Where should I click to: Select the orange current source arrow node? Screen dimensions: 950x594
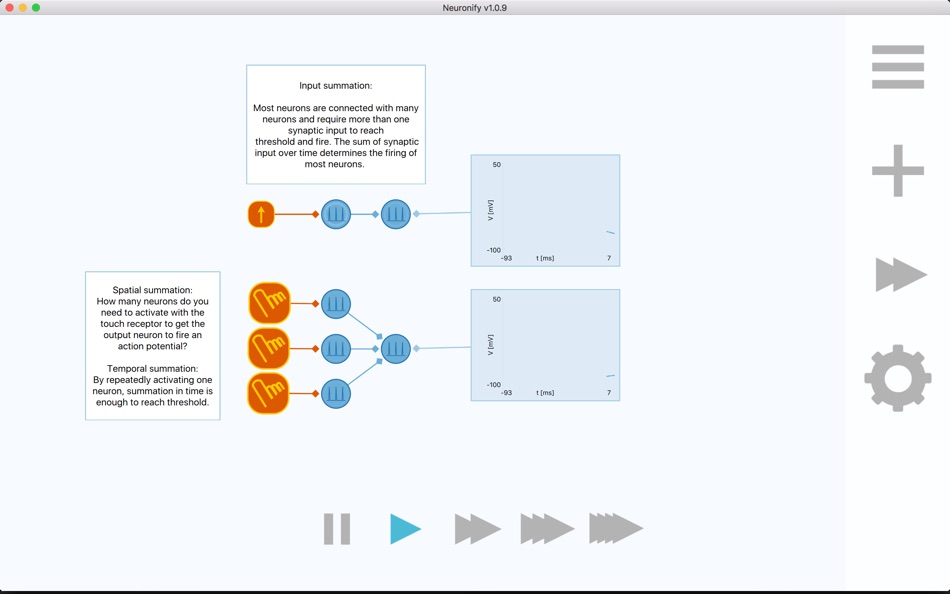click(x=261, y=214)
